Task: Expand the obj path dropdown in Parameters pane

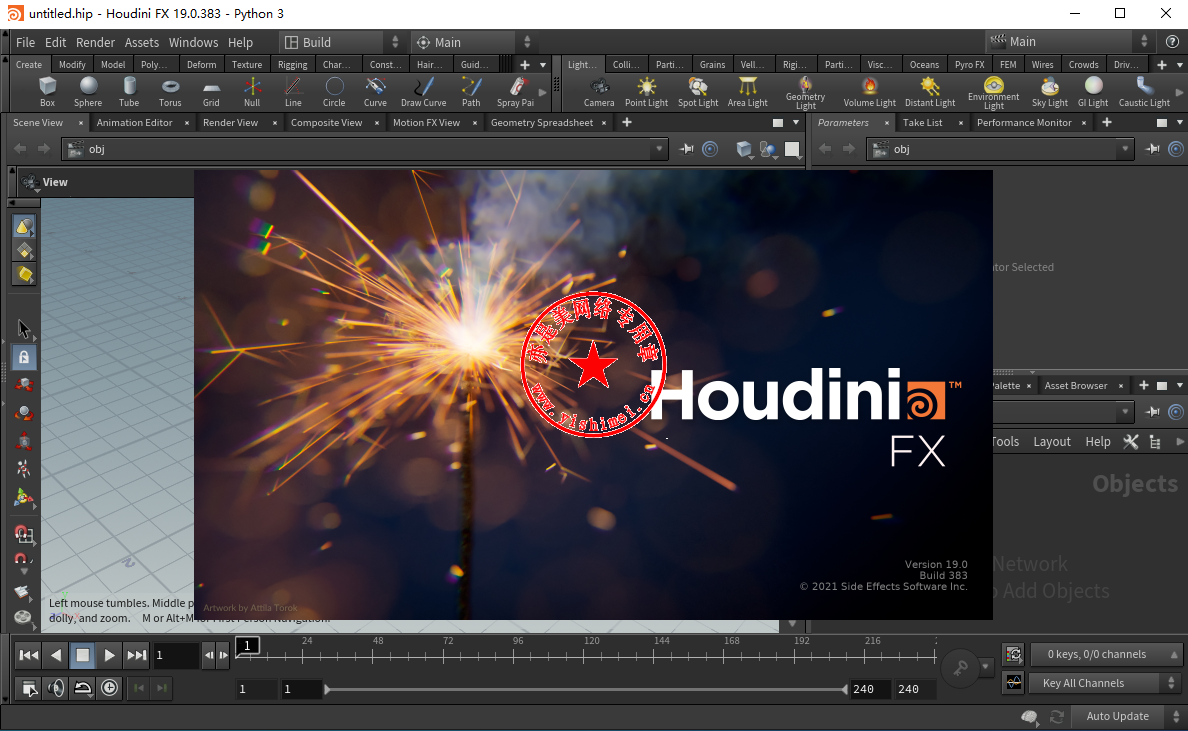Action: (x=1125, y=149)
